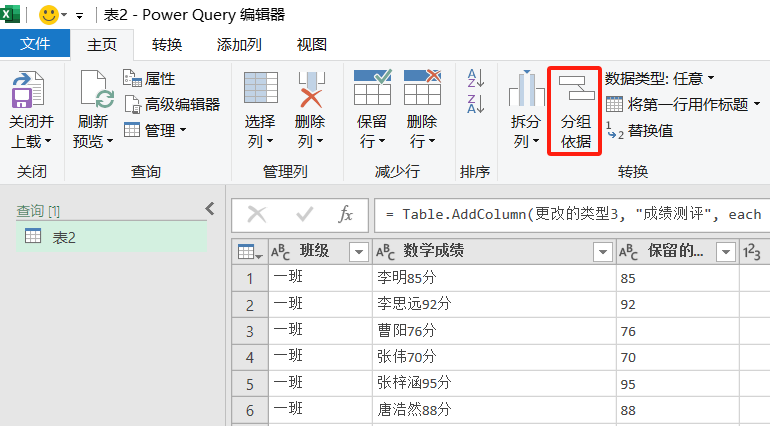Click the ABC type icon of 数学成绩 column
The height and width of the screenshot is (426, 770).
point(385,252)
